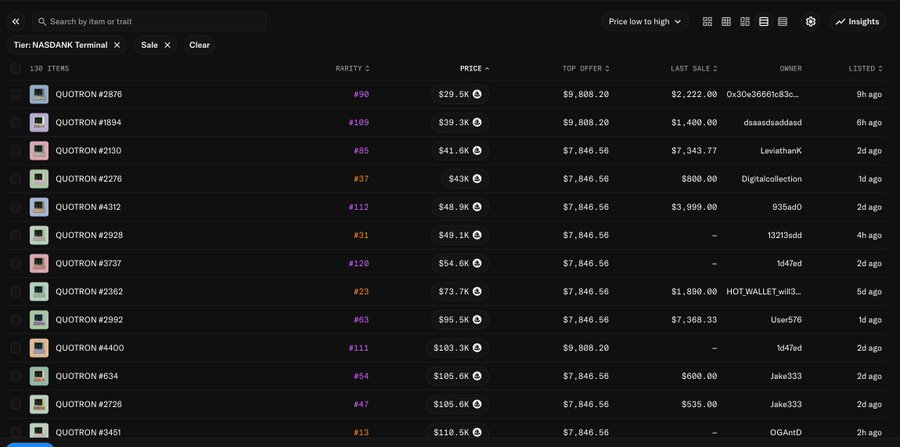Switch to mosaic view icon
900x447 pixels.
coord(745,21)
